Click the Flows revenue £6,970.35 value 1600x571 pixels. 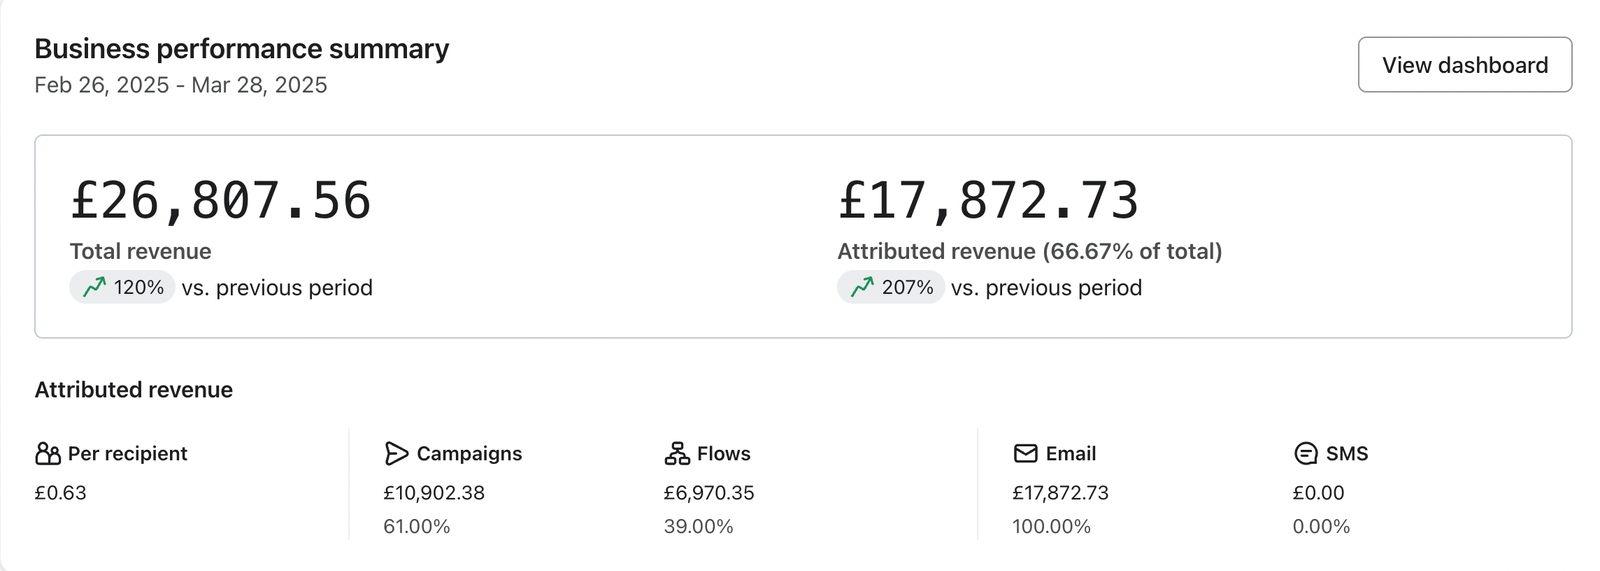coord(709,493)
